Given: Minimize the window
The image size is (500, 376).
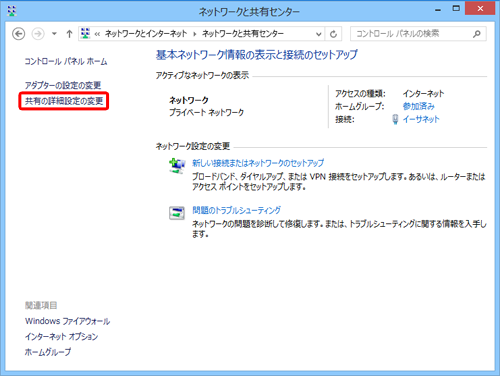Looking at the screenshot, I should pos(438,10).
